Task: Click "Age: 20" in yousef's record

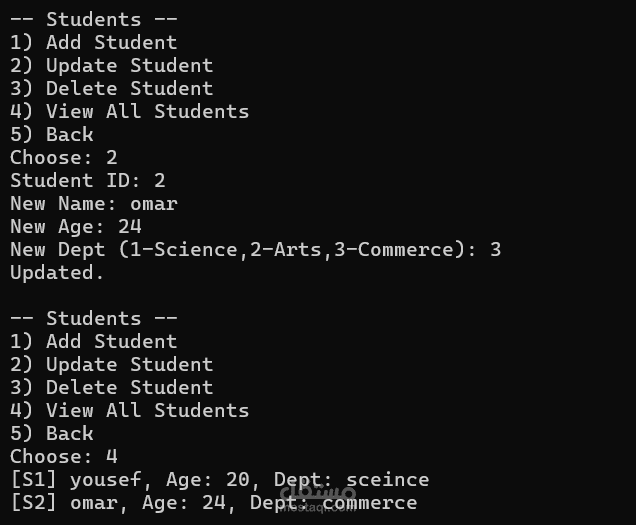Action: click(x=201, y=479)
